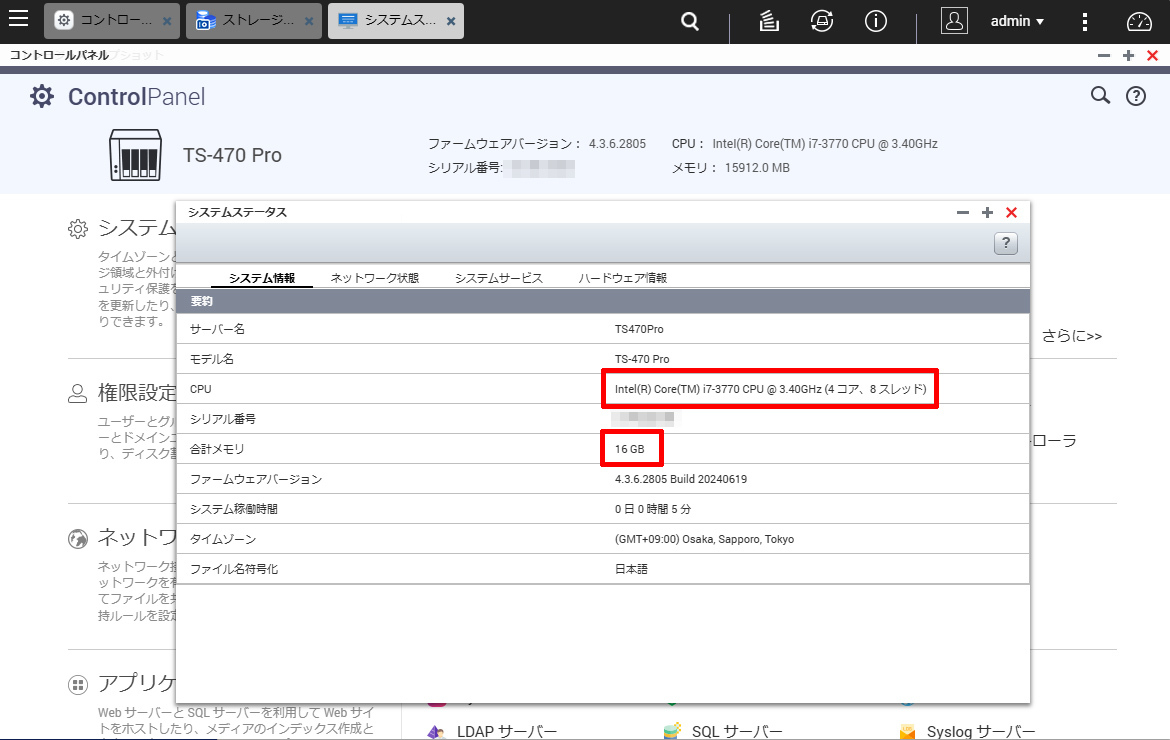Click the Intel Core i7-3770 CPU row value
This screenshot has height=740, width=1170.
point(770,389)
